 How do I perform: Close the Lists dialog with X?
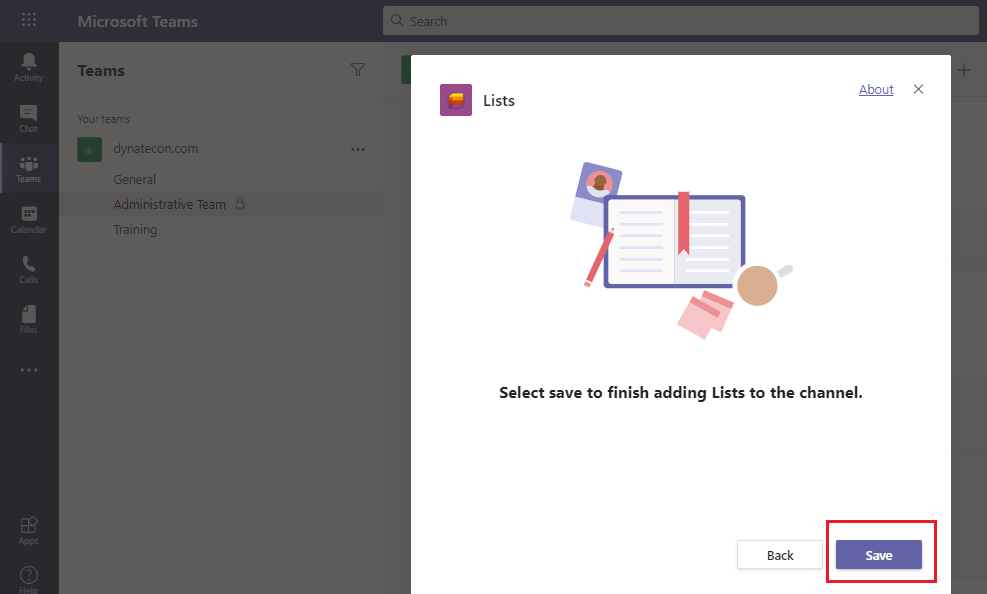[918, 89]
